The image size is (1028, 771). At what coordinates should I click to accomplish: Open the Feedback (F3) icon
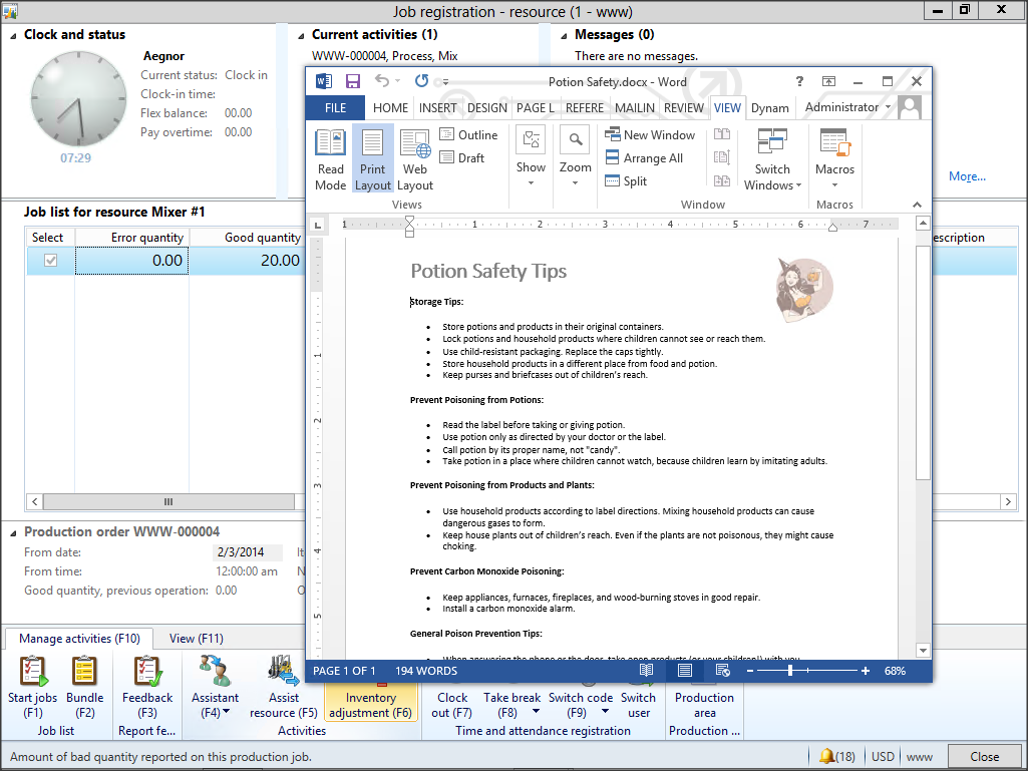[x=147, y=686]
